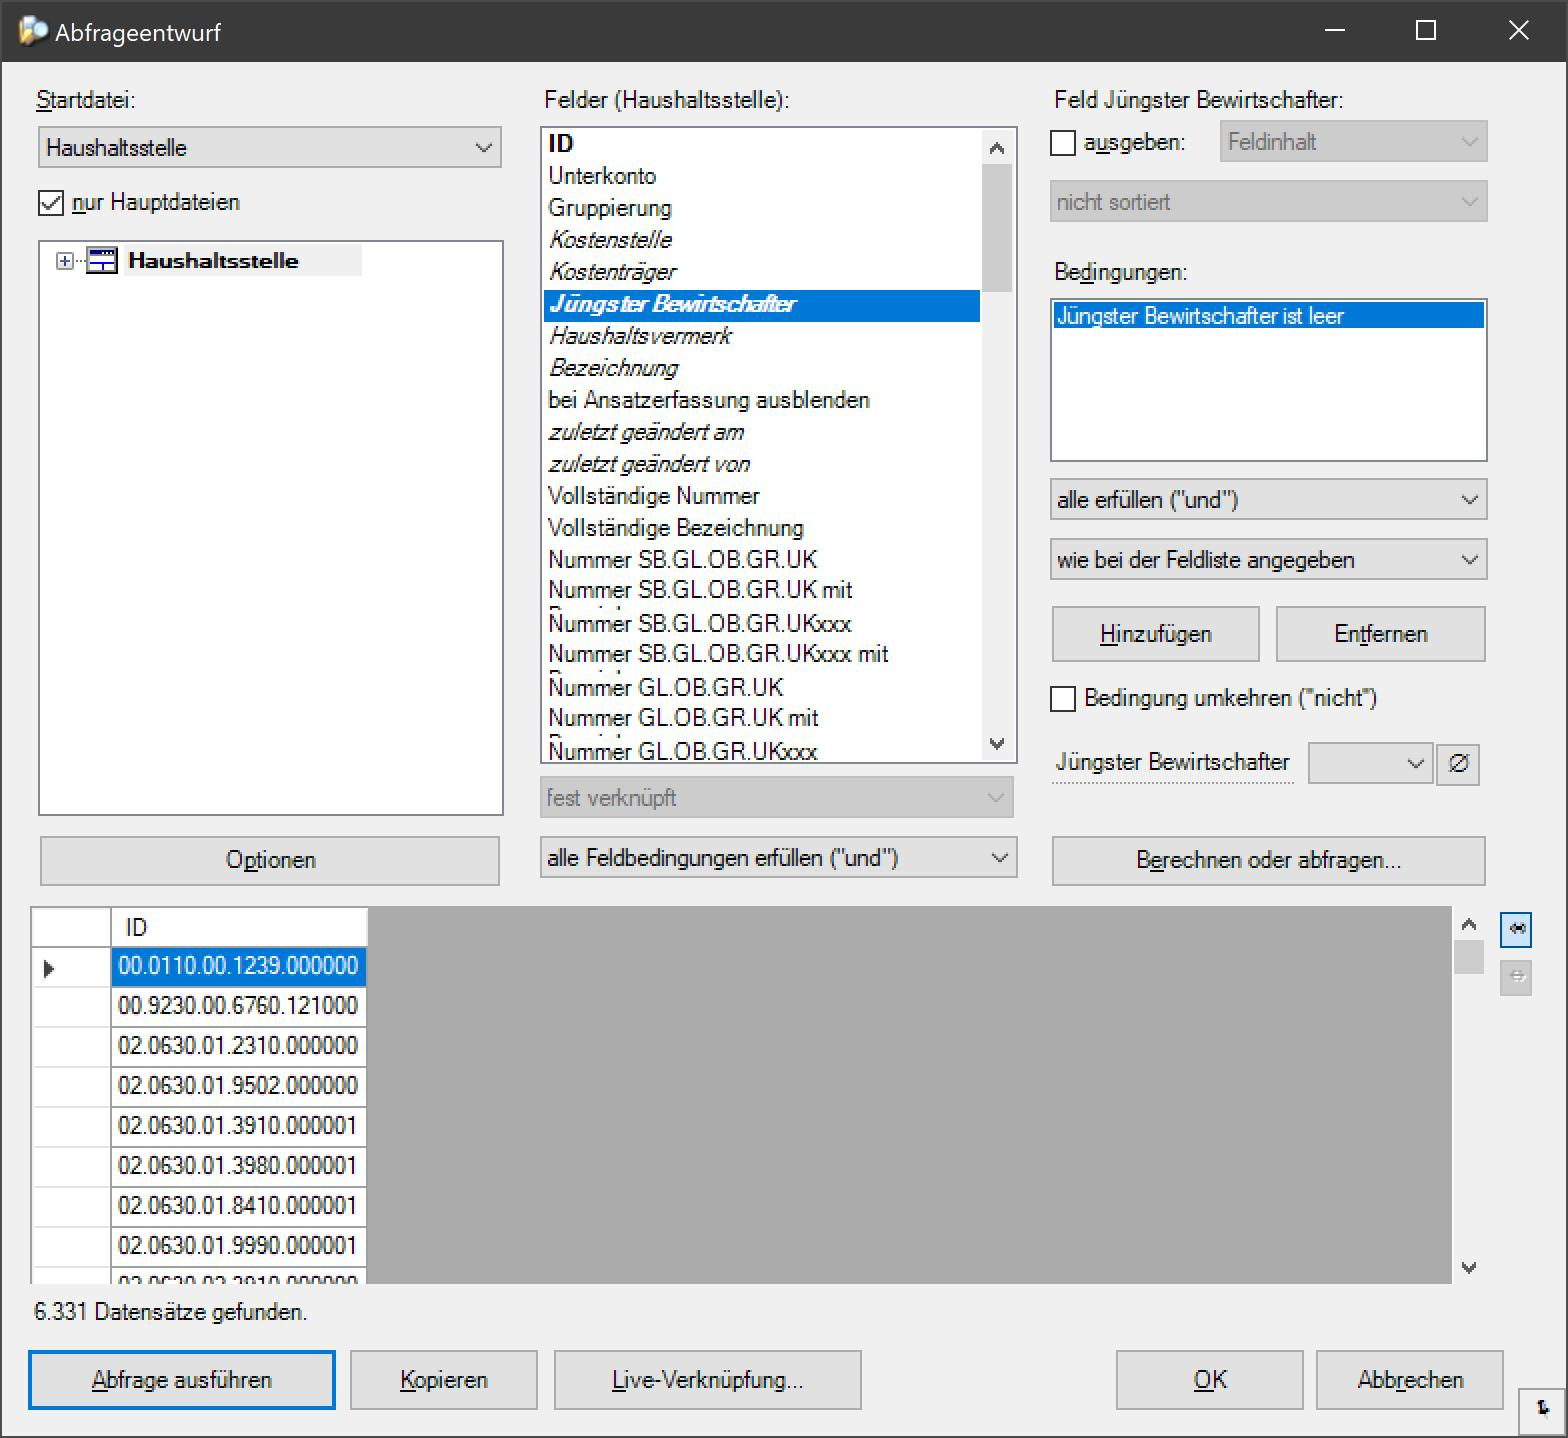Click the row pointer arrow of the first result row
The image size is (1568, 1438).
pos(49,967)
